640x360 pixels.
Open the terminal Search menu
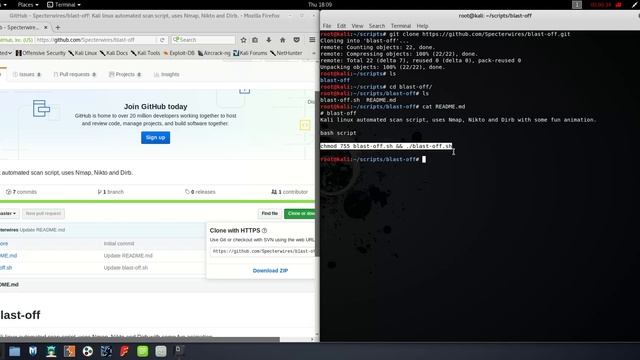[377, 26]
